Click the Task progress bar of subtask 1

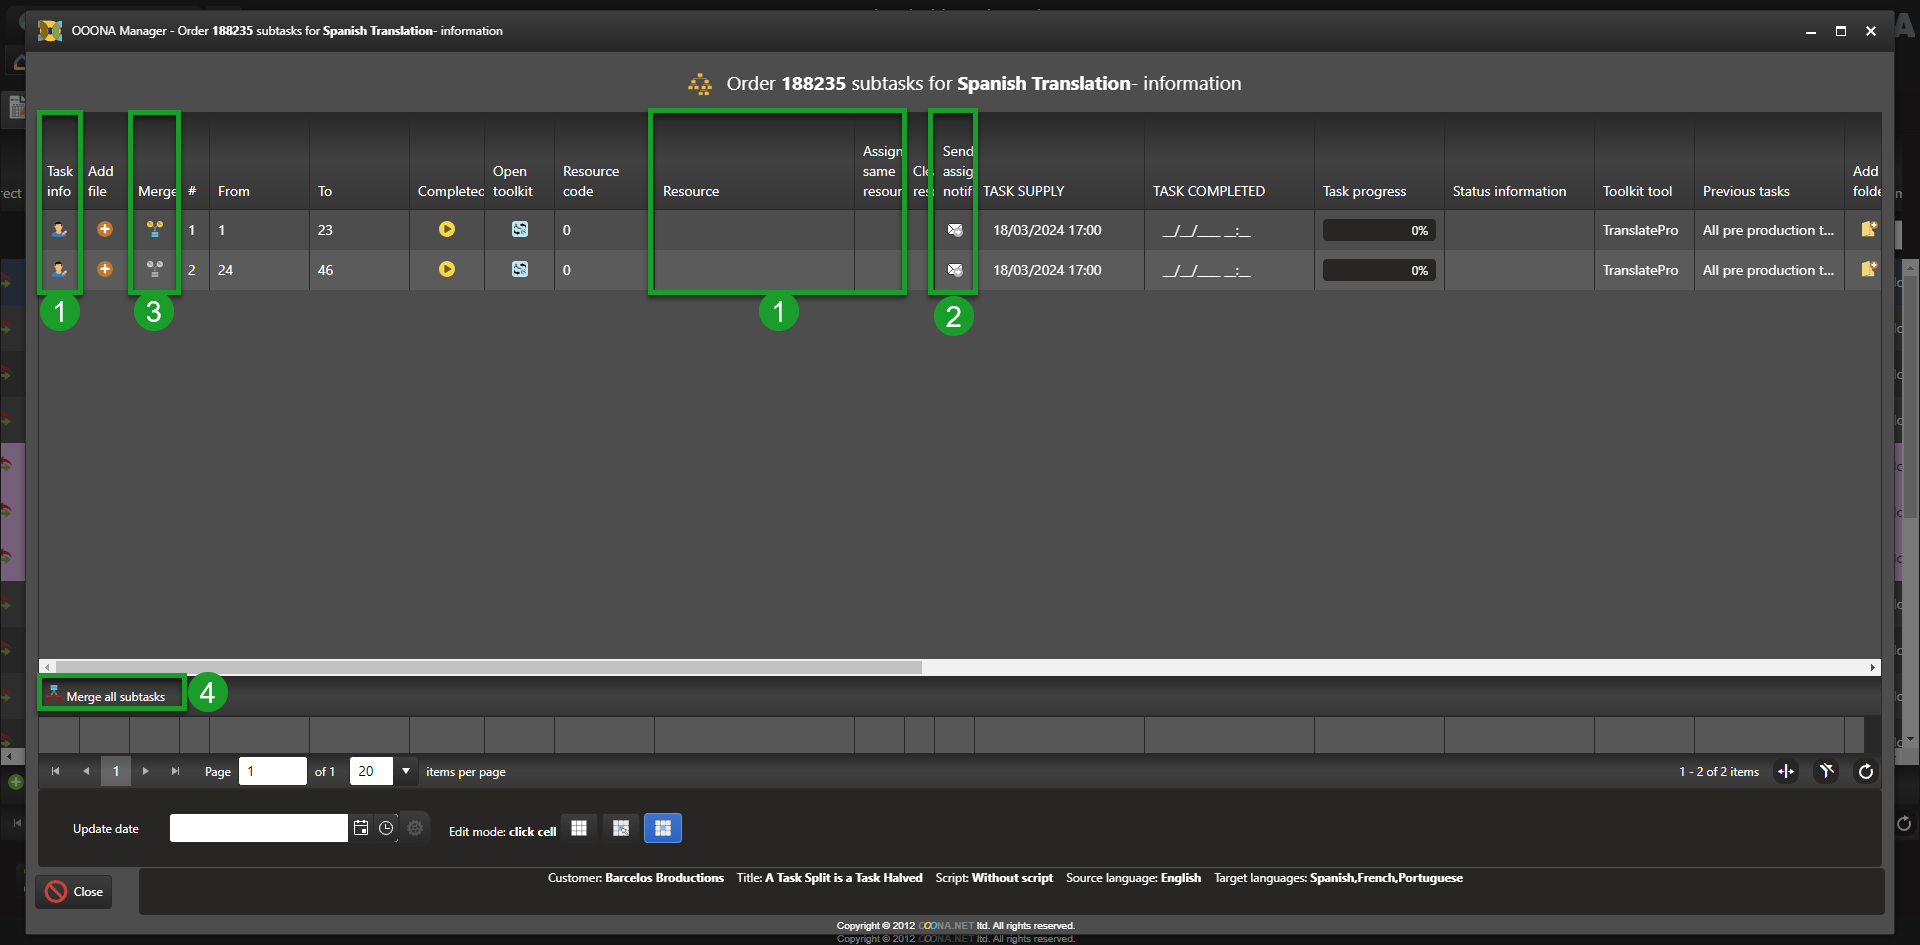[x=1378, y=230]
